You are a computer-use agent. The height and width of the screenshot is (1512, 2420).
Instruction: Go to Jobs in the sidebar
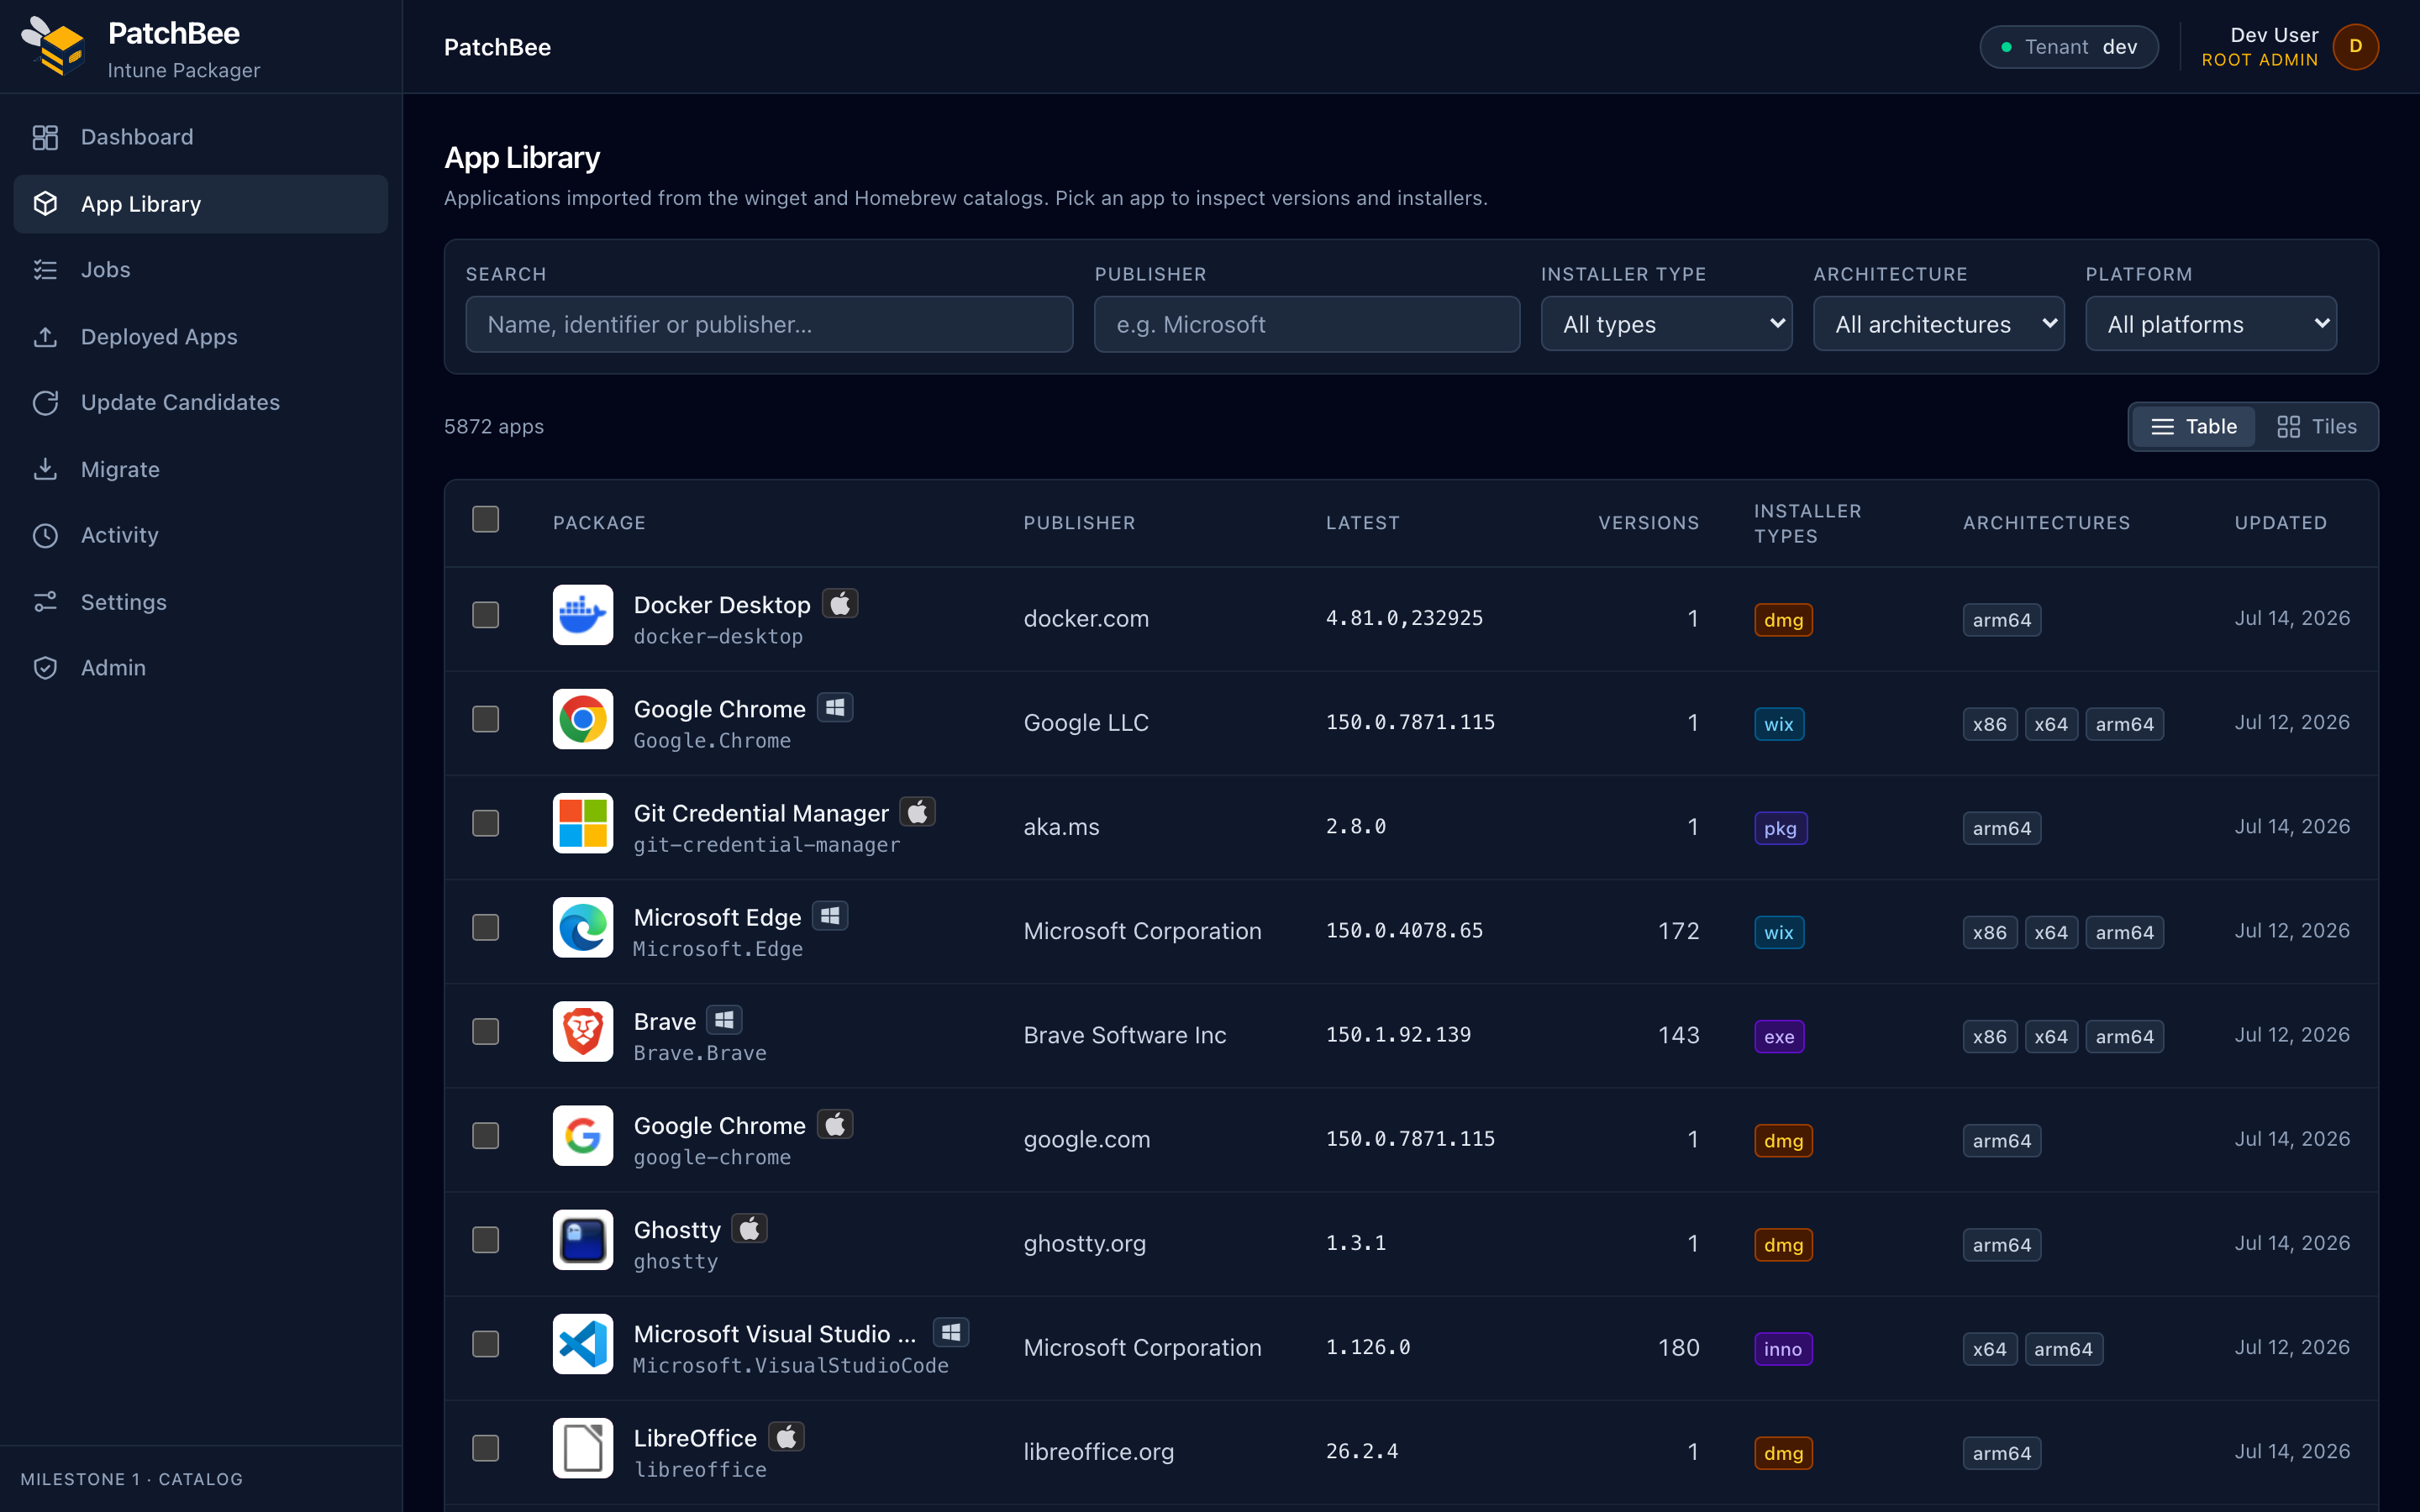tap(201, 270)
